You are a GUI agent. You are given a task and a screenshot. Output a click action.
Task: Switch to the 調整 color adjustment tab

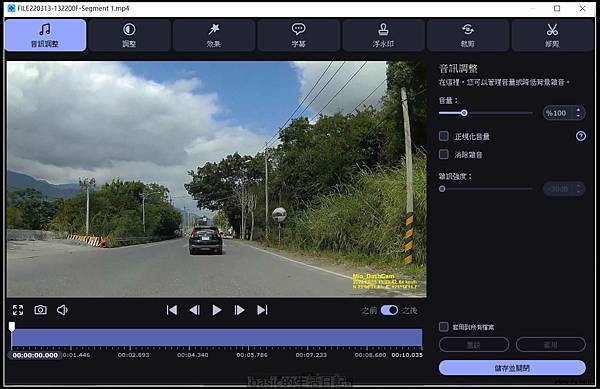(129, 35)
